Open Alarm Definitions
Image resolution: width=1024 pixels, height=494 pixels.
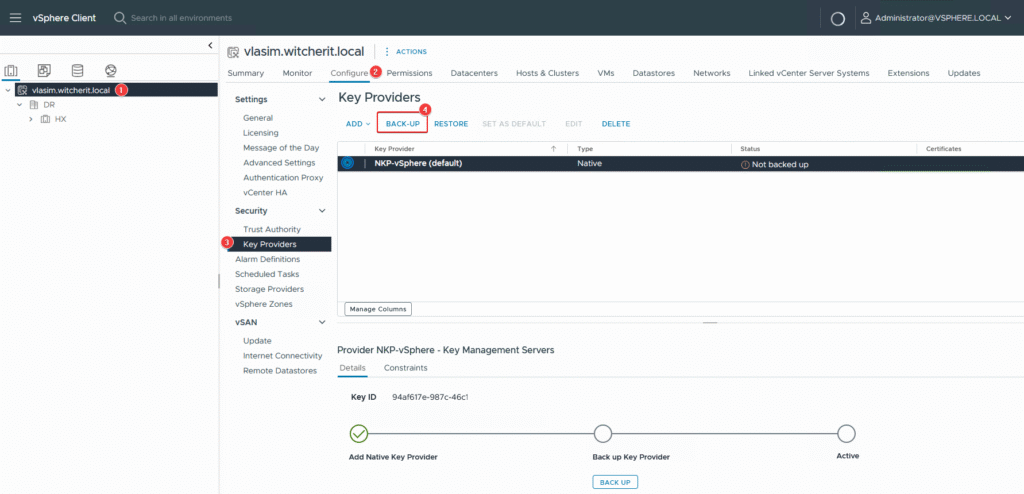(268, 259)
